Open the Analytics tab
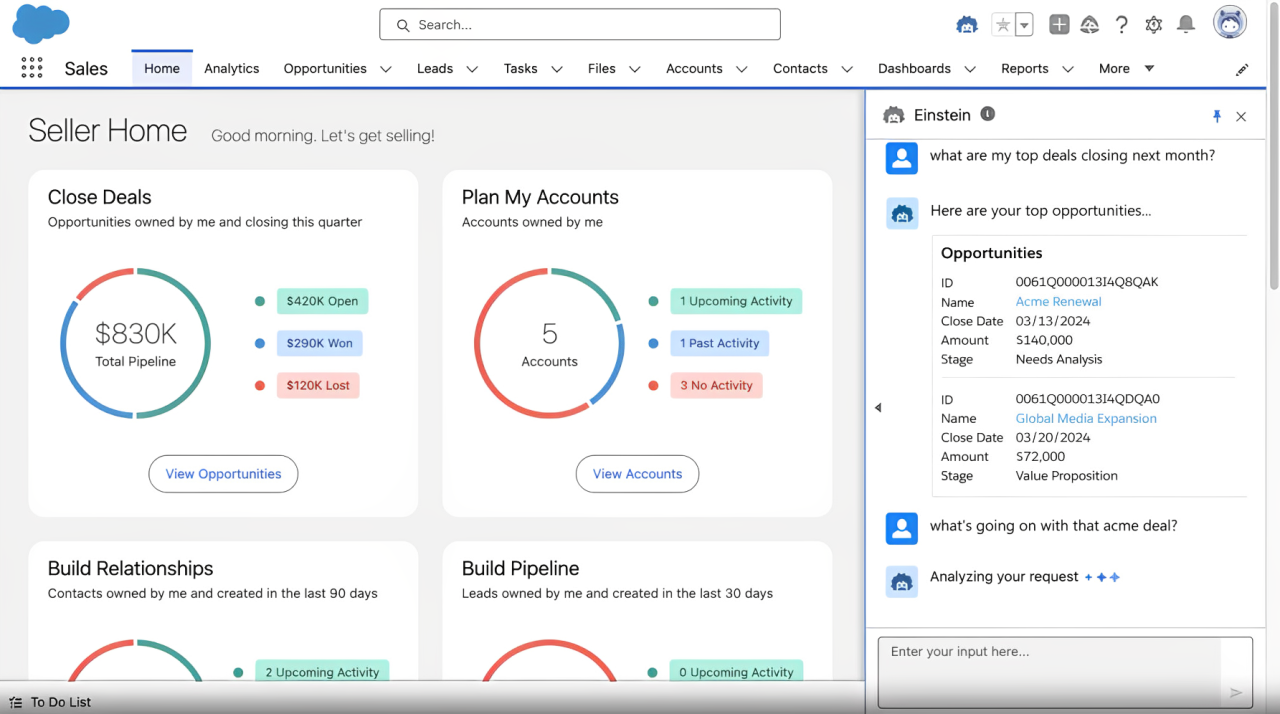 [232, 68]
